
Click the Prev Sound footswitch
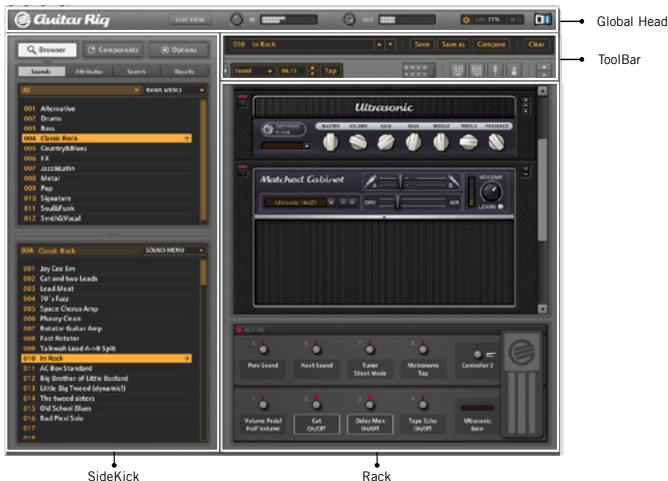[263, 350]
